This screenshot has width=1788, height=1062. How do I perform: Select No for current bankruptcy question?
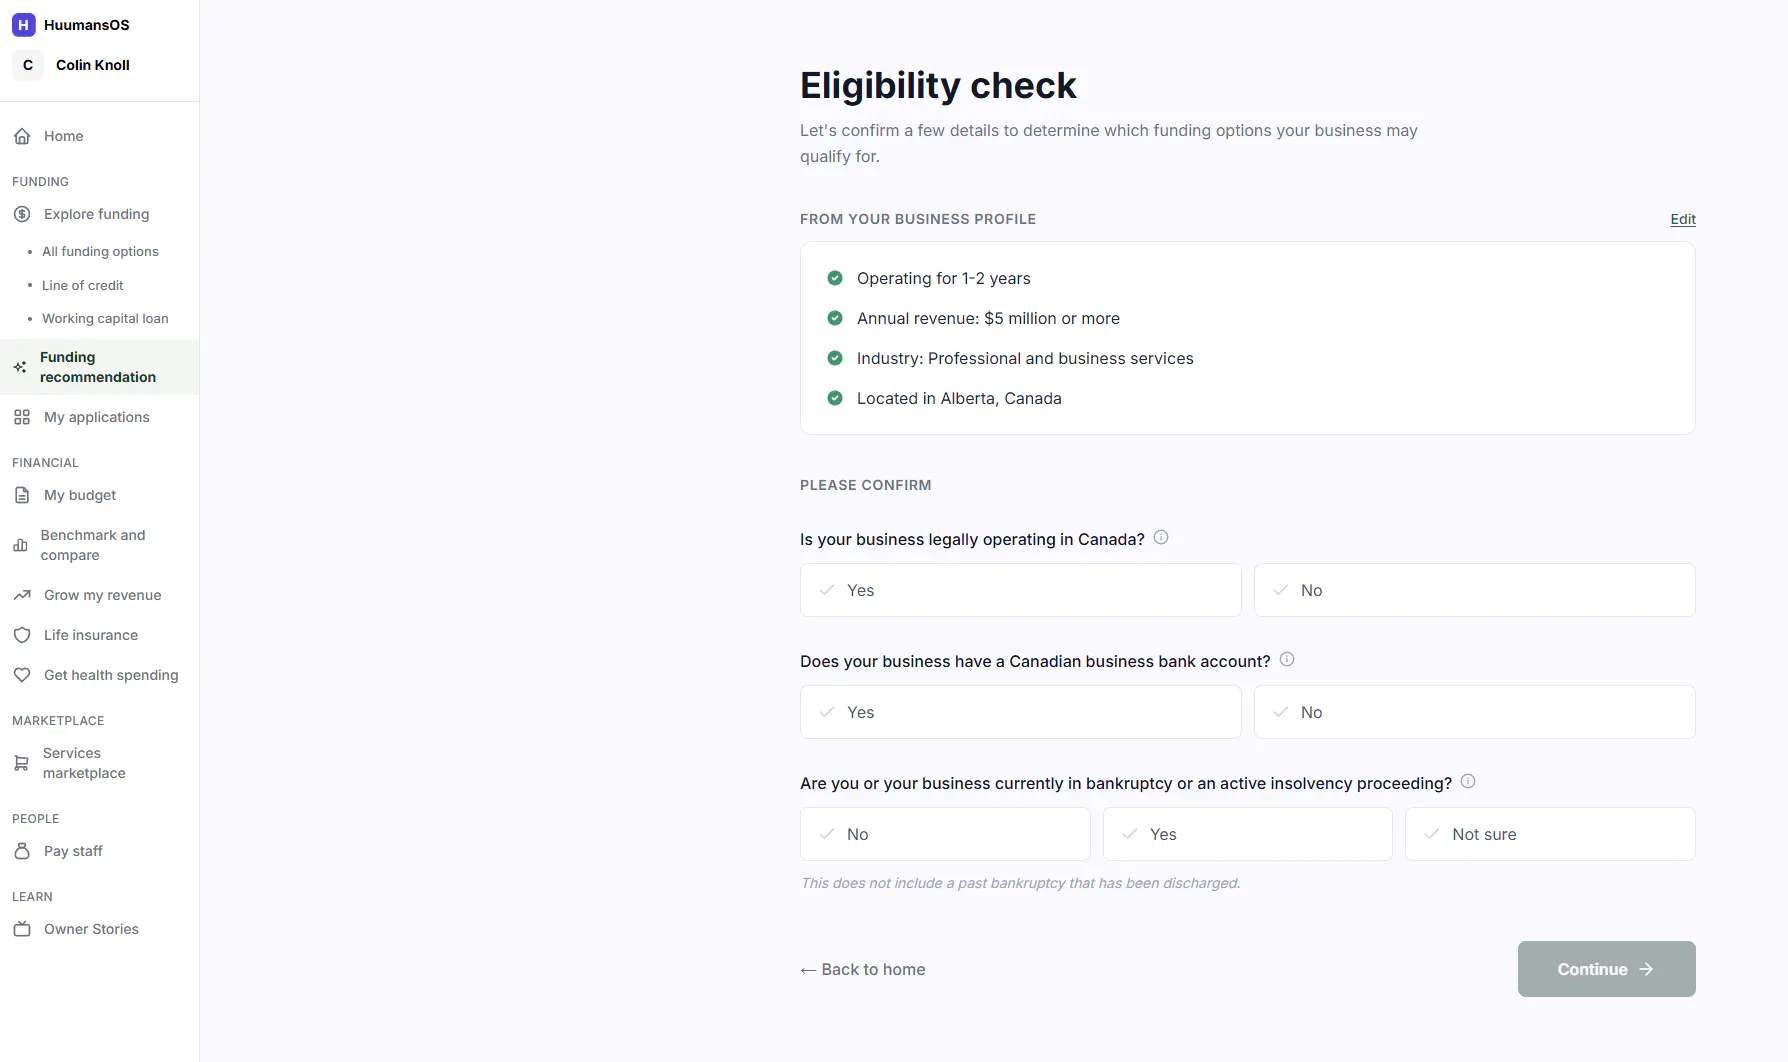click(945, 834)
